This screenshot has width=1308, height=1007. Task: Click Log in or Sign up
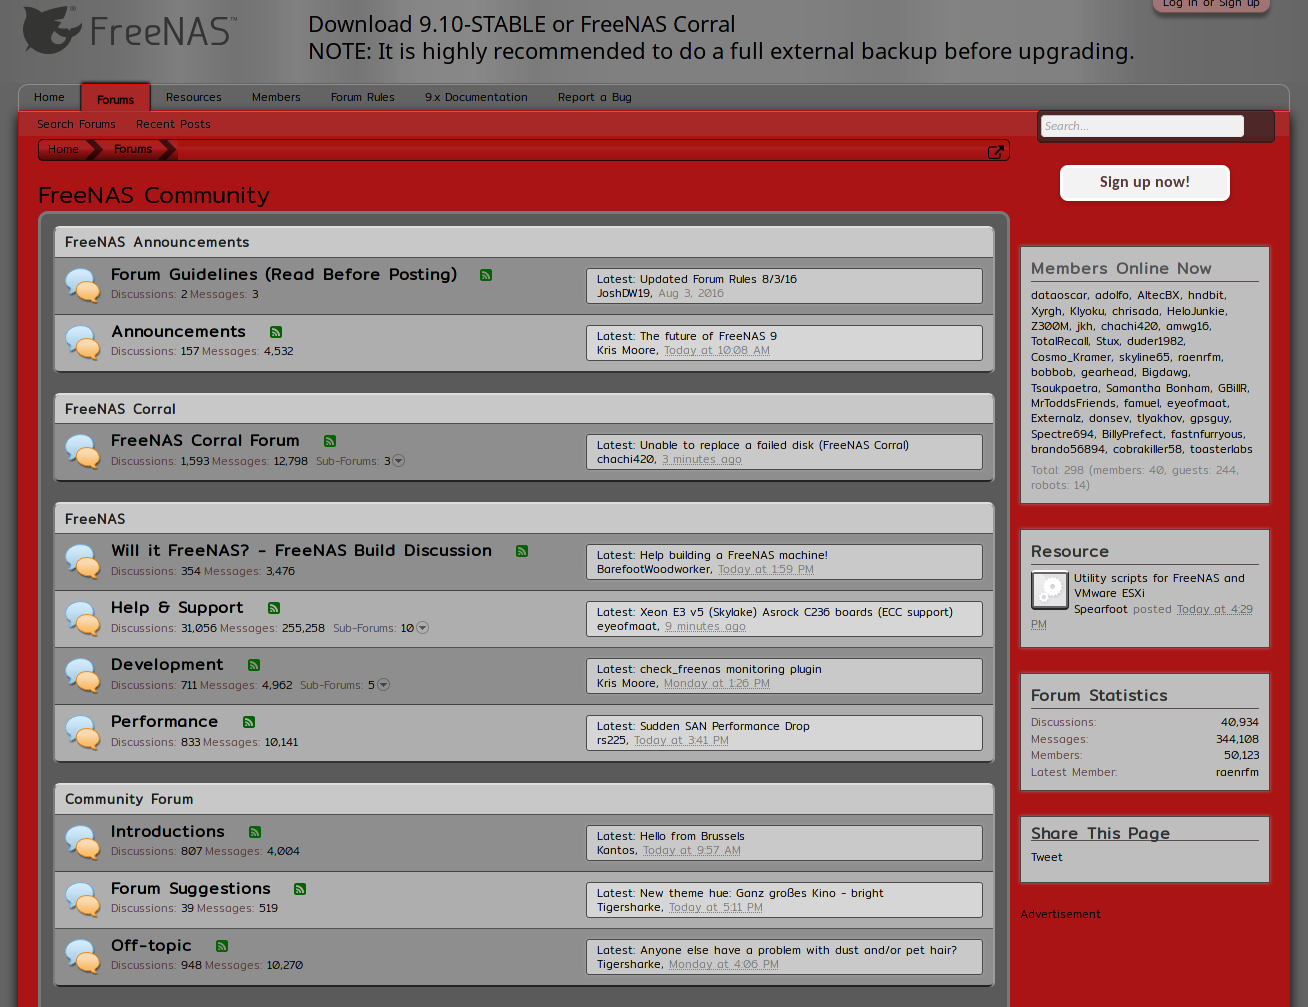[1211, 4]
